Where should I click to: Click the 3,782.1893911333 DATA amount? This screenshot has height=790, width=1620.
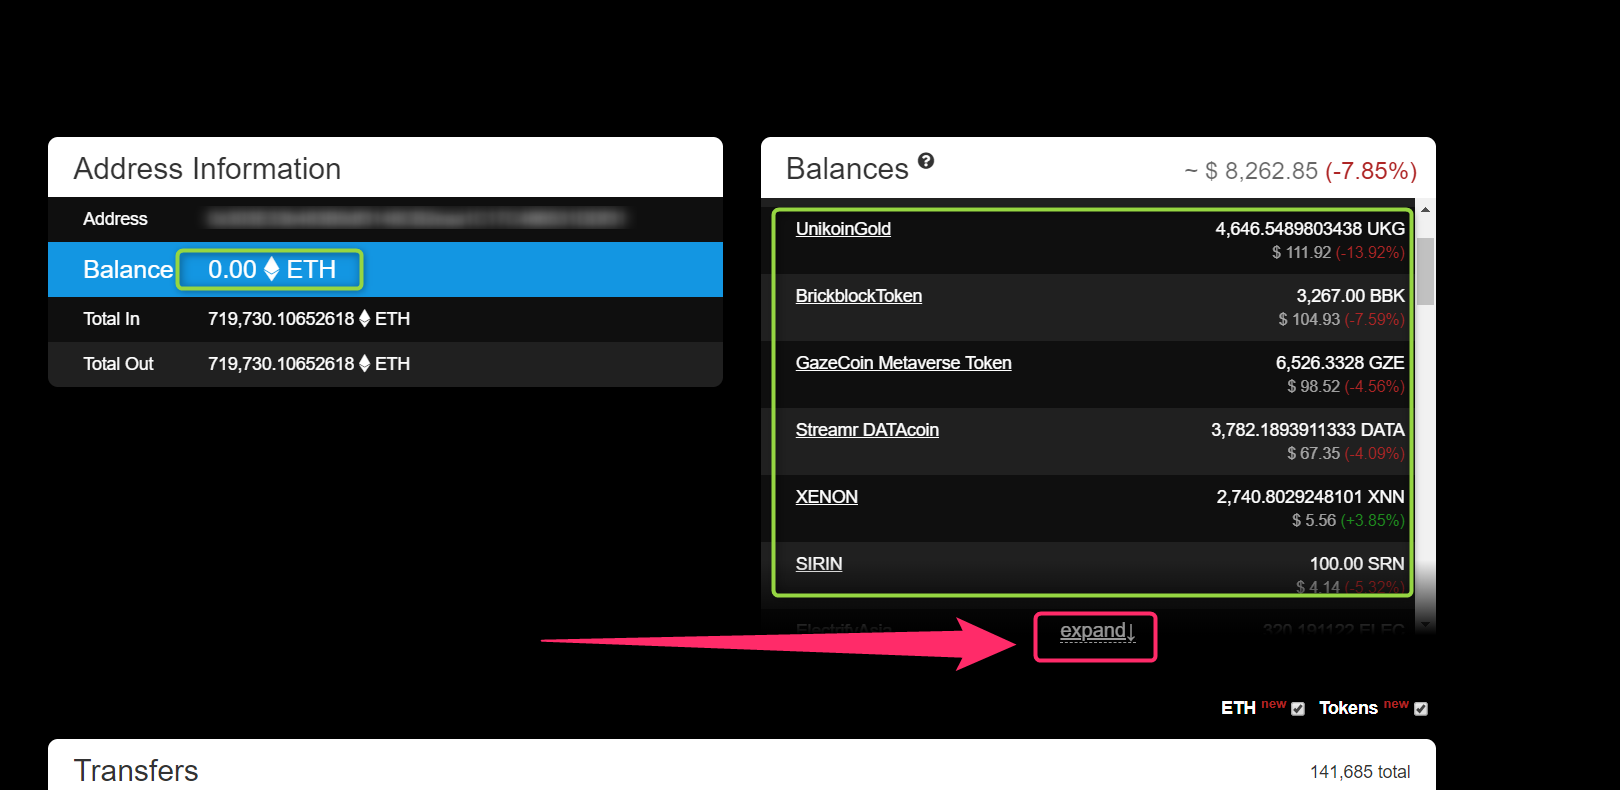click(x=1308, y=430)
